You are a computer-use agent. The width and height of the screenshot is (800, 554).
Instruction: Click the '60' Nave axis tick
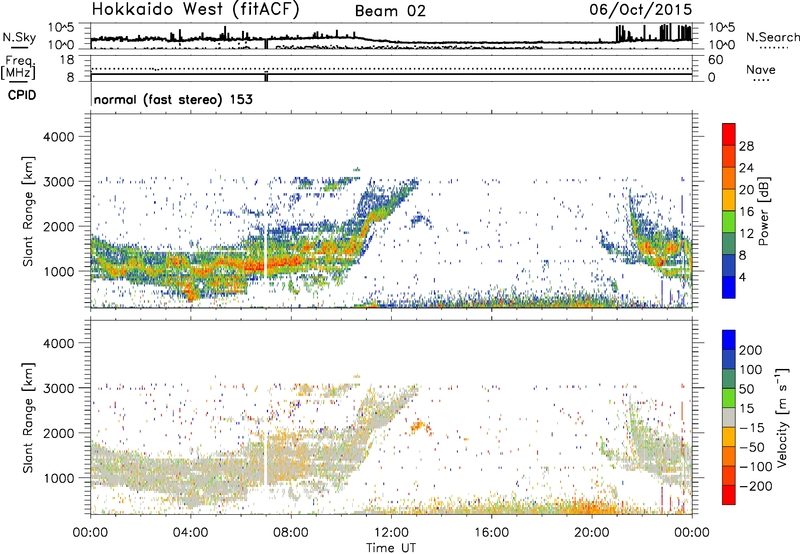click(x=715, y=60)
